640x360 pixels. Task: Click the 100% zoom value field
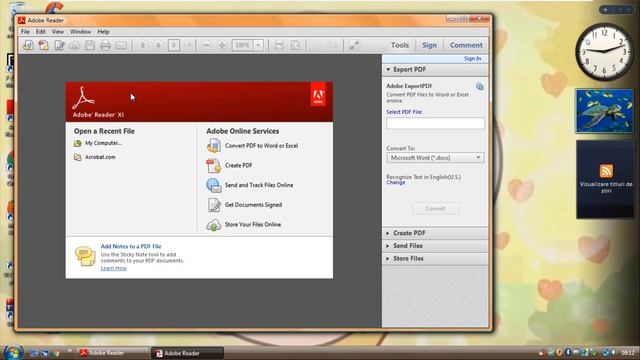pyautogui.click(x=242, y=45)
